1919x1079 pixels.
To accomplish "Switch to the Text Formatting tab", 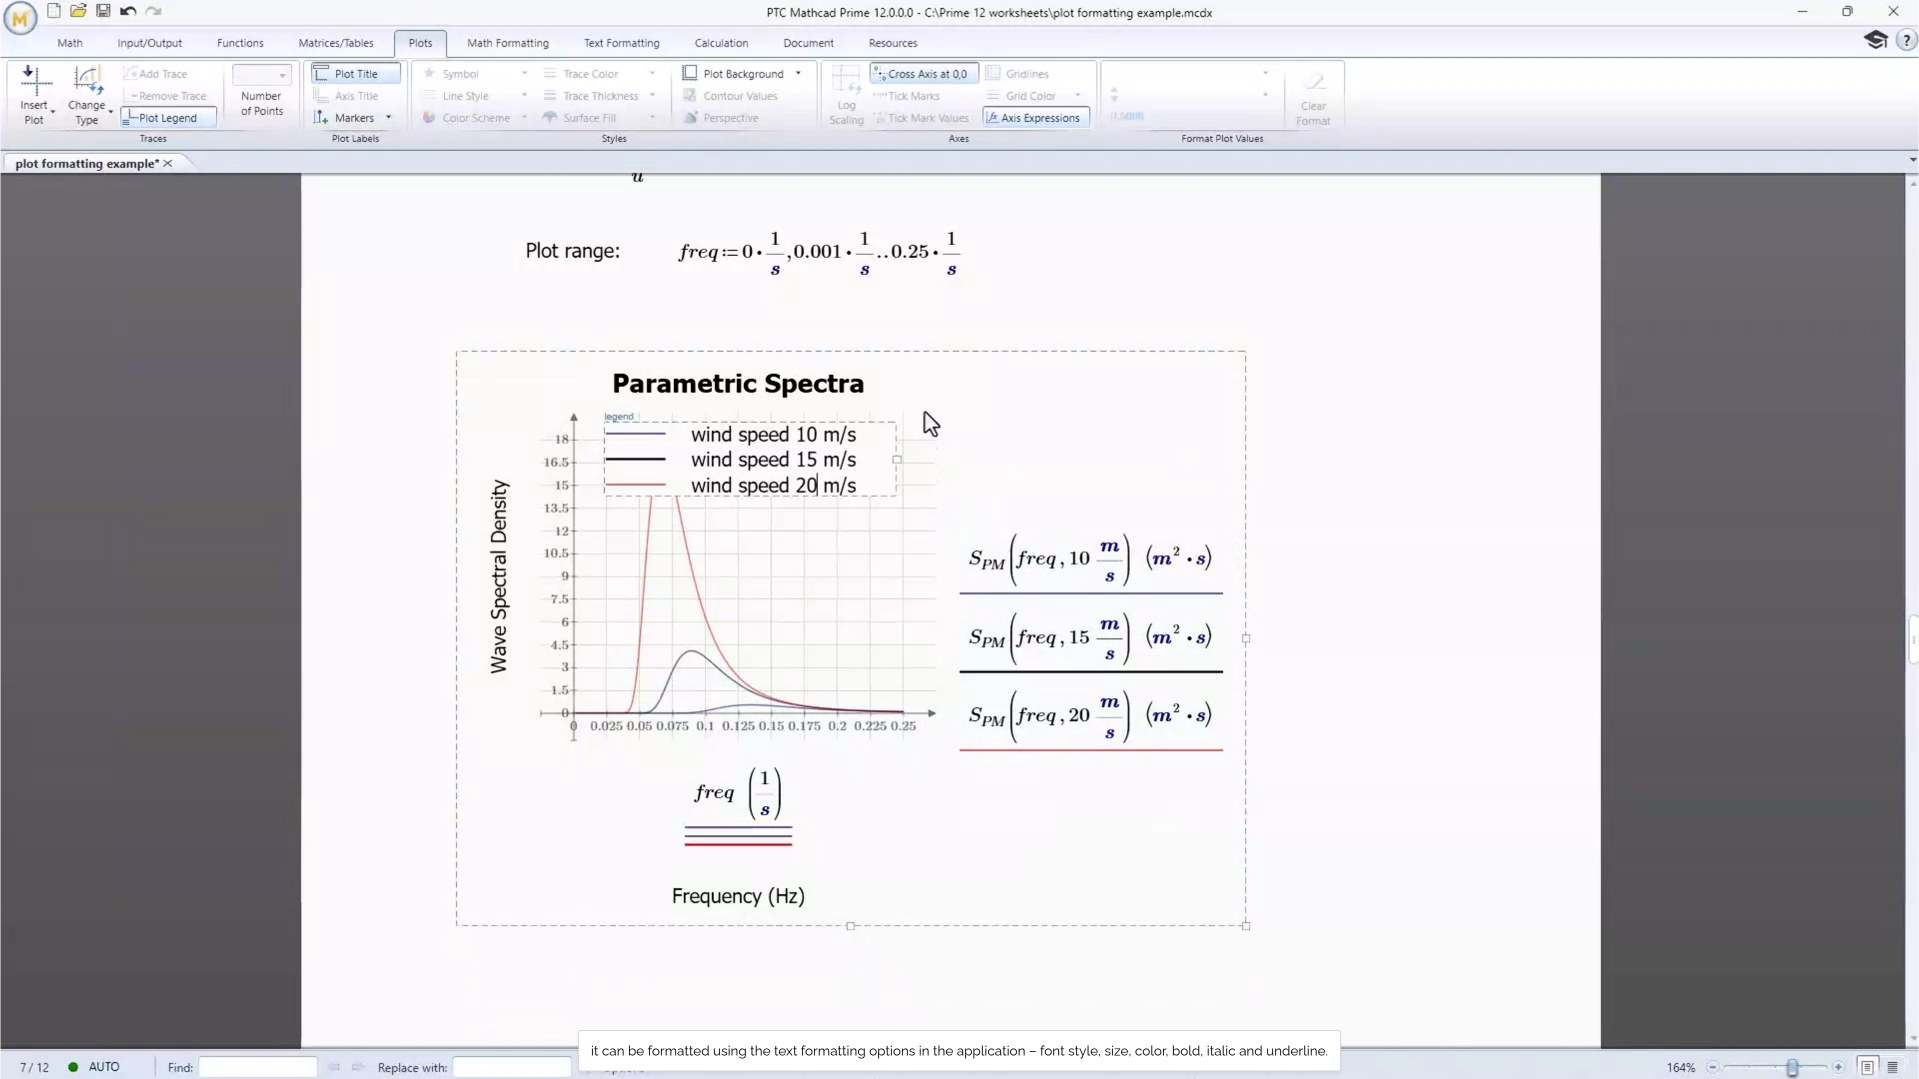I will coord(621,43).
